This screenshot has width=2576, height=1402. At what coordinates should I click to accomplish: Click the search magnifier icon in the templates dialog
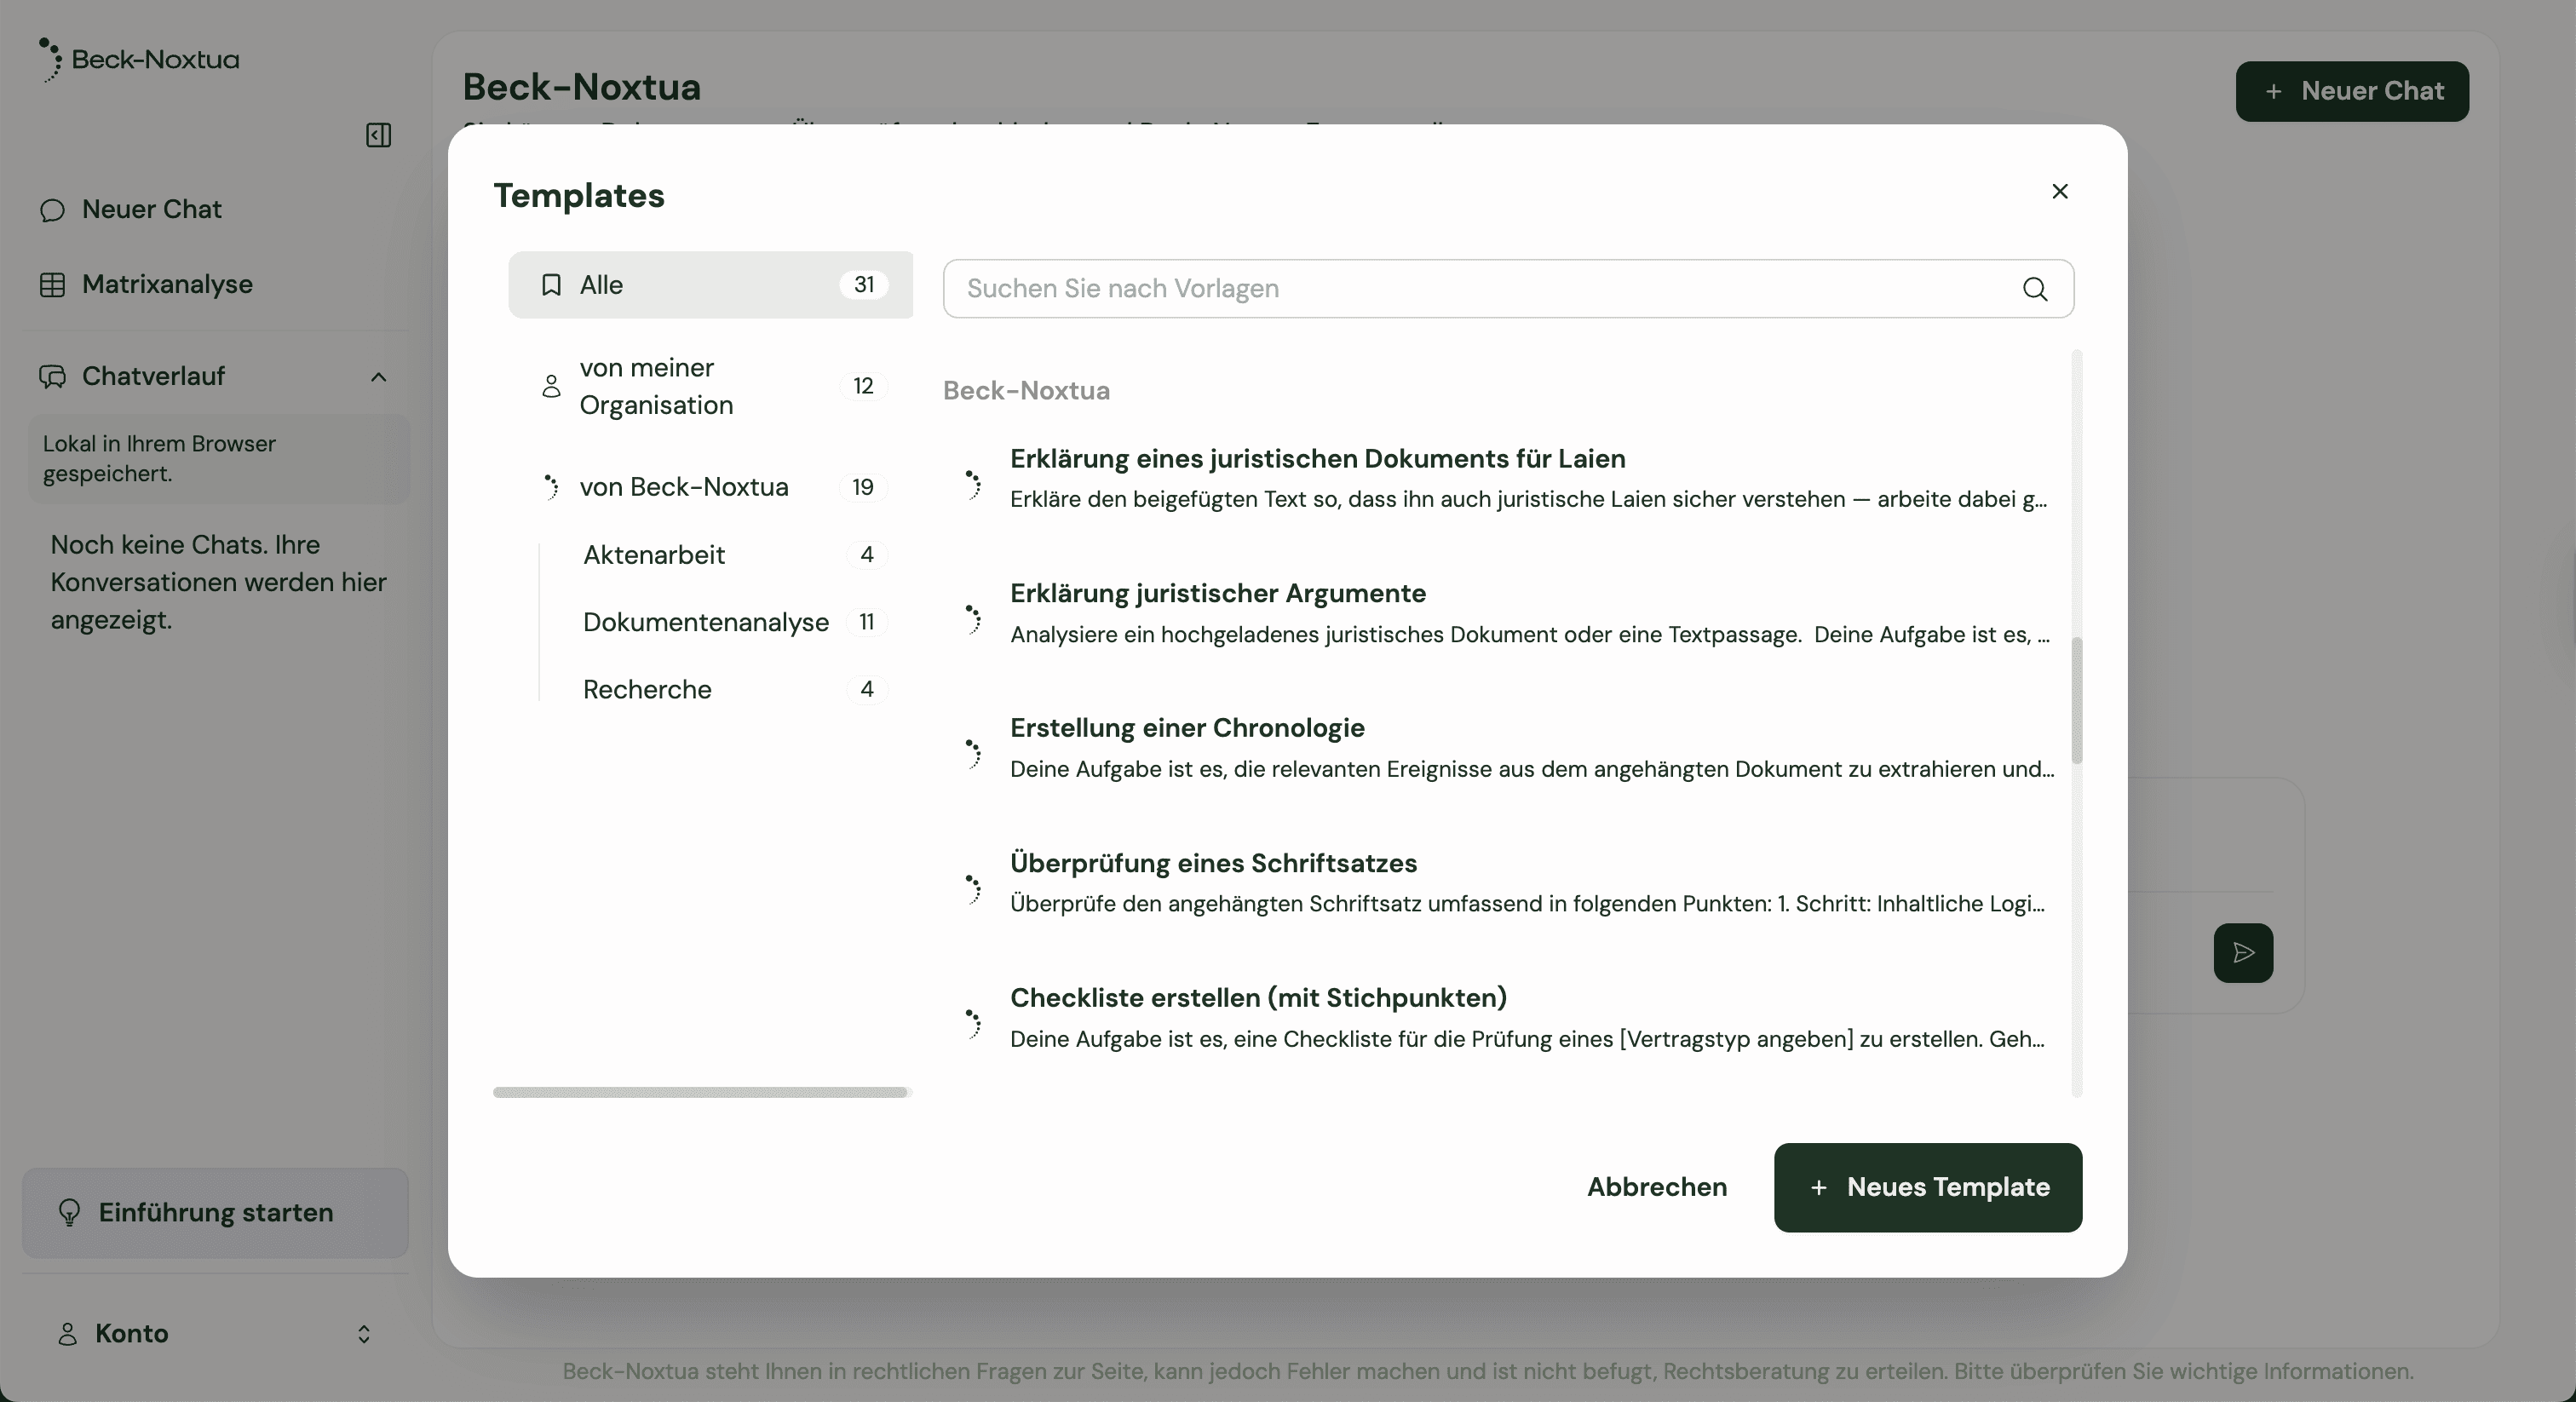click(2034, 289)
